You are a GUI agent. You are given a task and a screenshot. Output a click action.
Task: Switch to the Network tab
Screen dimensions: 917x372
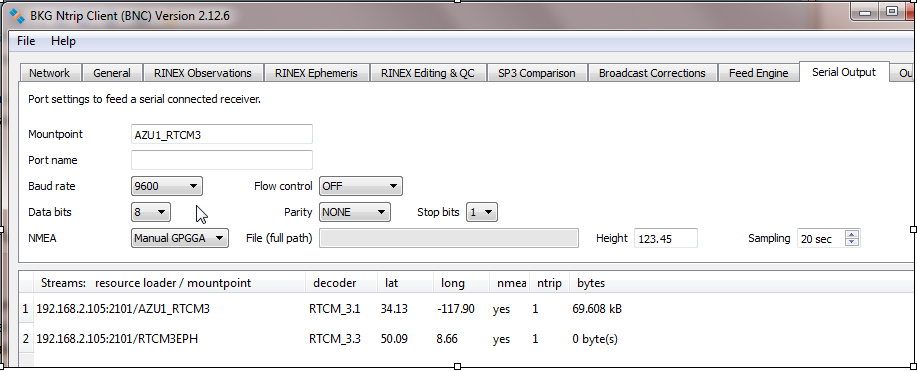coord(50,73)
